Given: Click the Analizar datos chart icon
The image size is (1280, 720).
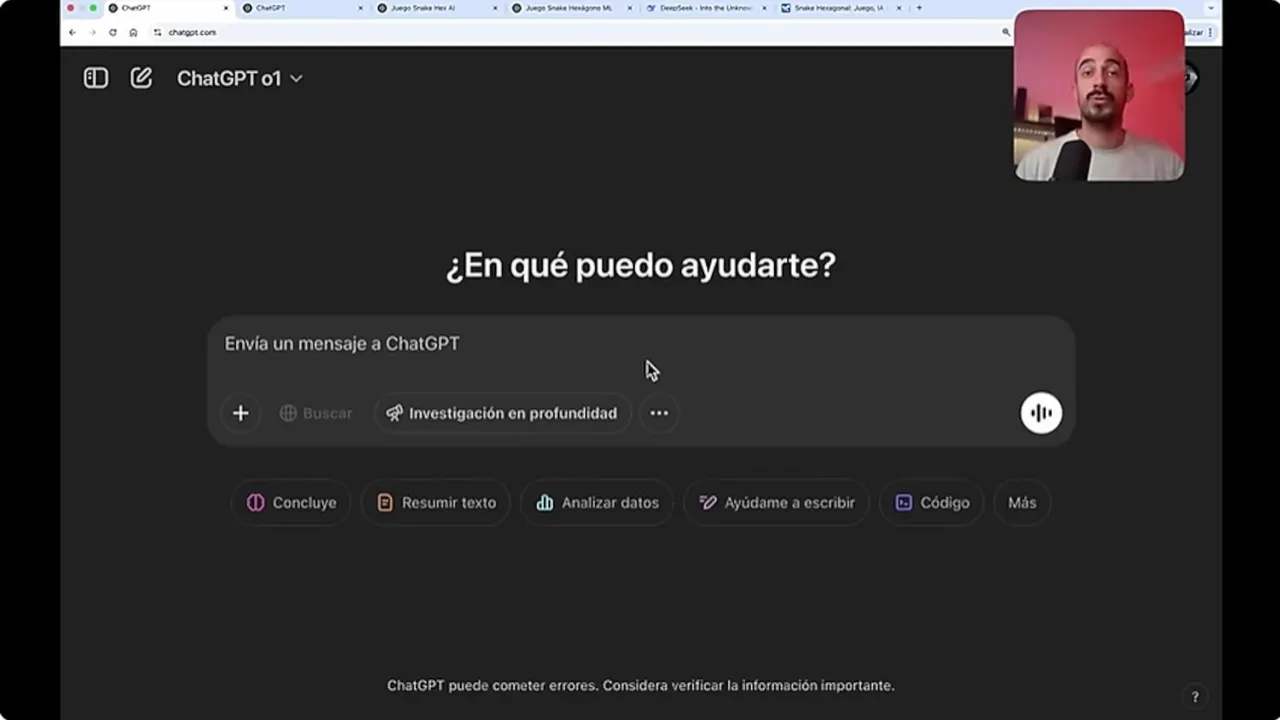Looking at the screenshot, I should 545,503.
